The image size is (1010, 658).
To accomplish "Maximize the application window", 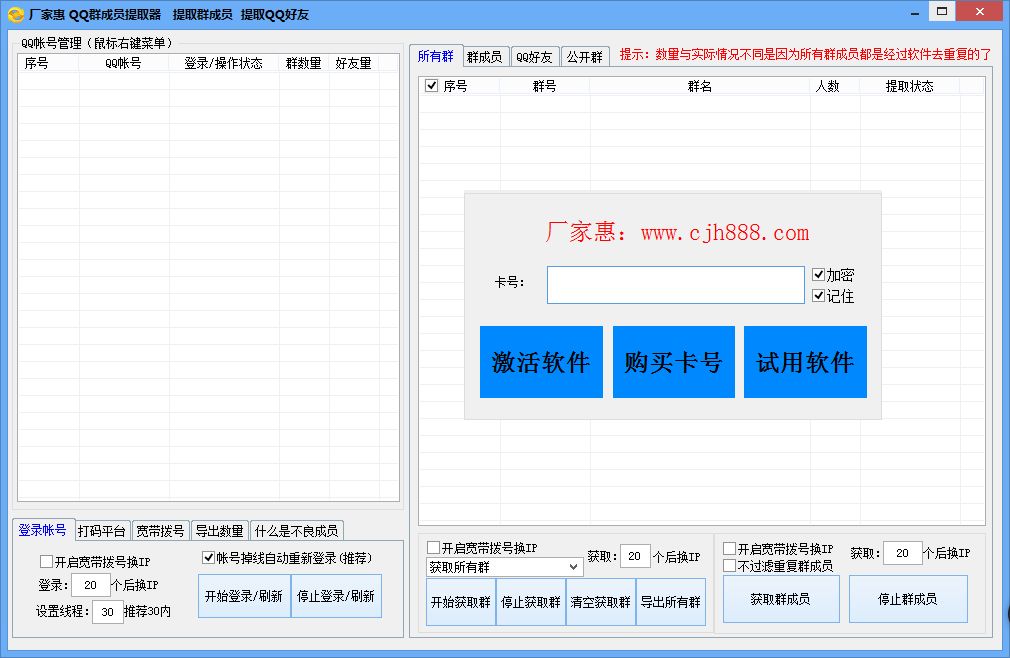I will pyautogui.click(x=942, y=12).
